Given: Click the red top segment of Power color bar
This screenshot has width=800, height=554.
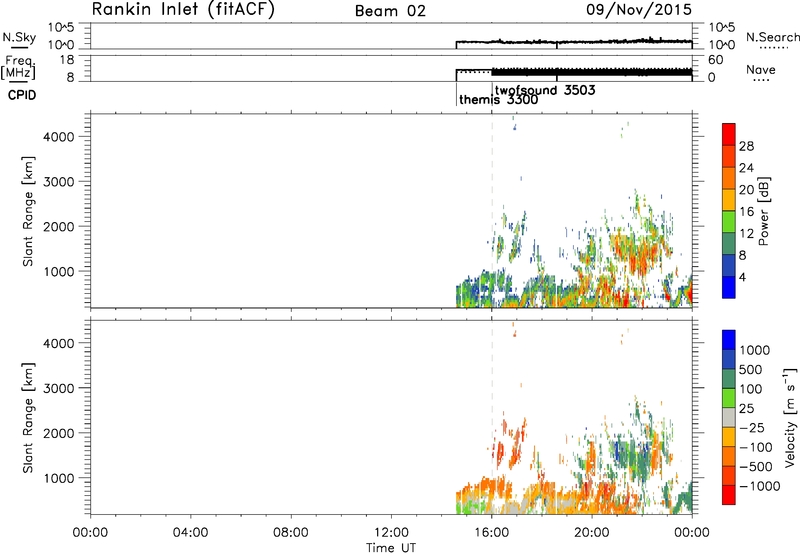Looking at the screenshot, I should click(729, 134).
